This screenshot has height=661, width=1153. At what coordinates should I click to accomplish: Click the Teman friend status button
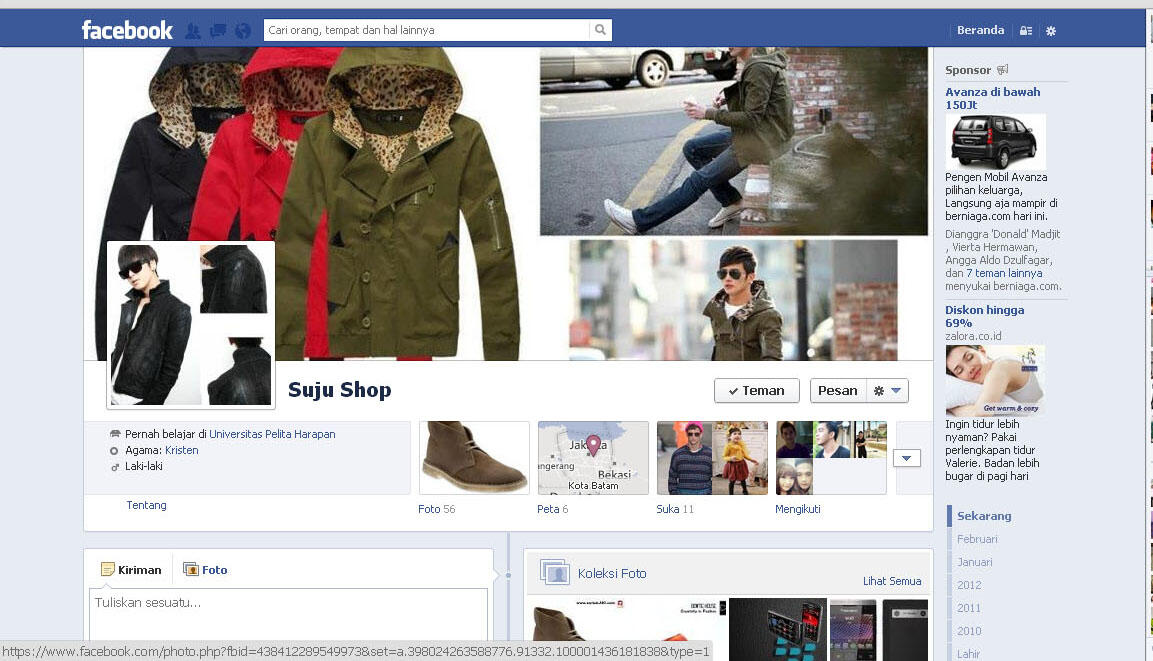click(757, 390)
